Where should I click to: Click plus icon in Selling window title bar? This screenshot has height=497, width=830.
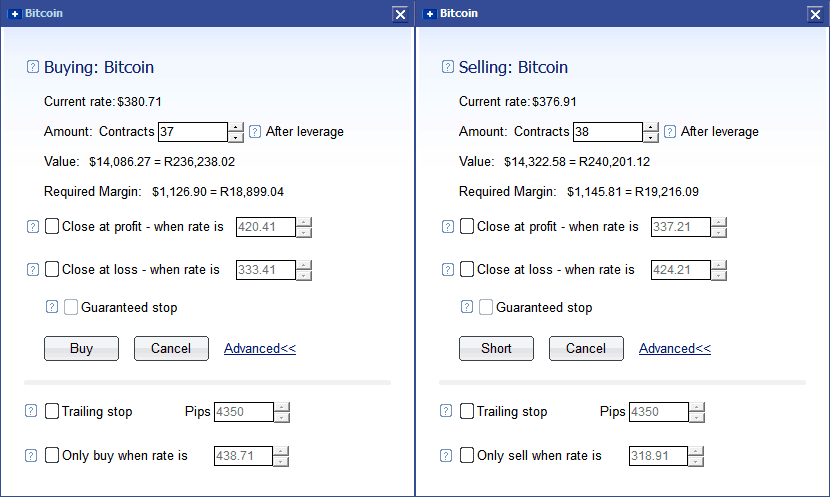point(430,14)
